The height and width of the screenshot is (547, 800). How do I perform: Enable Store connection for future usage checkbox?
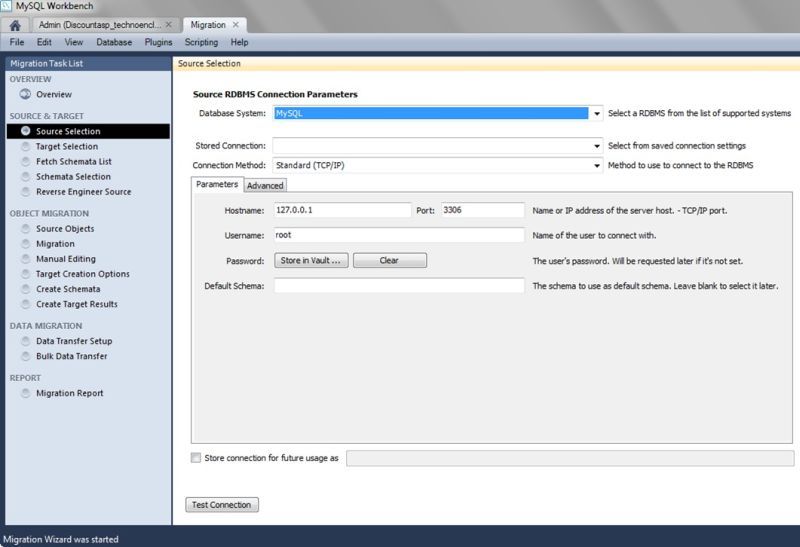click(x=196, y=458)
